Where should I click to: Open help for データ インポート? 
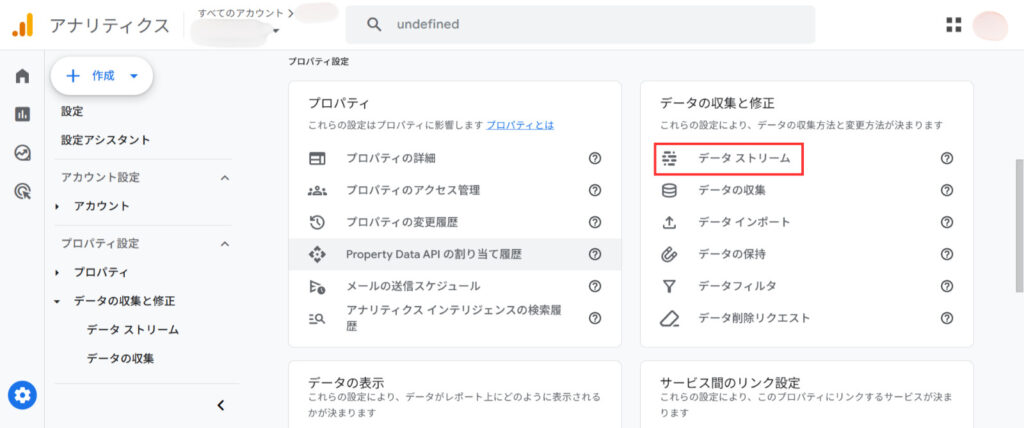(947, 222)
